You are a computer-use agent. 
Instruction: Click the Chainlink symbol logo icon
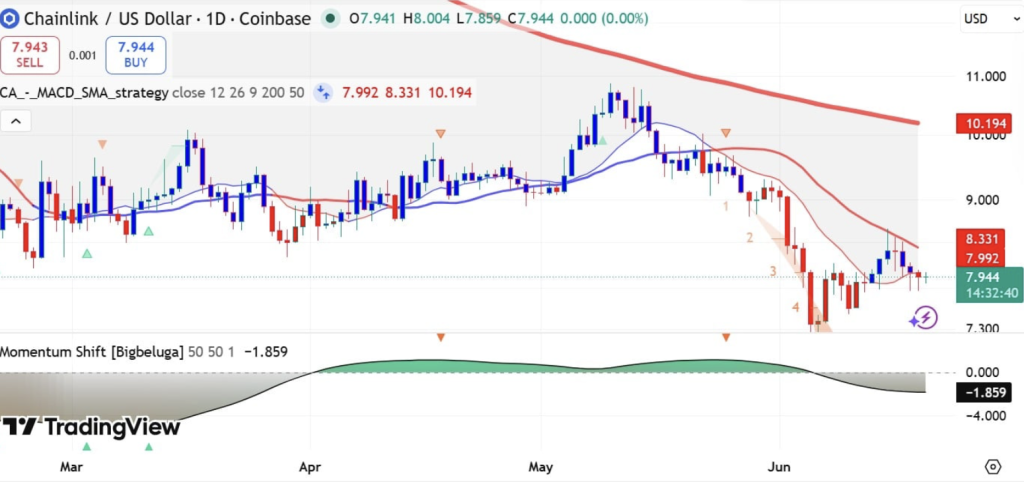(9, 18)
